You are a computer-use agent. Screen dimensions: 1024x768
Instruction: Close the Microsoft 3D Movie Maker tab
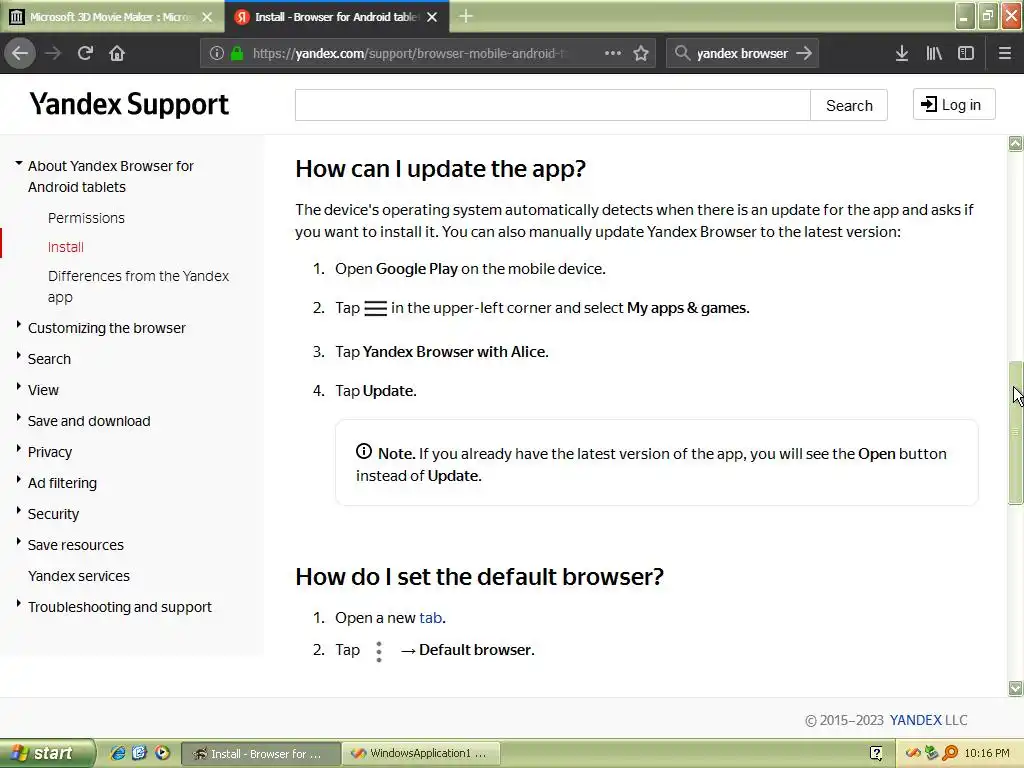pyautogui.click(x=207, y=17)
